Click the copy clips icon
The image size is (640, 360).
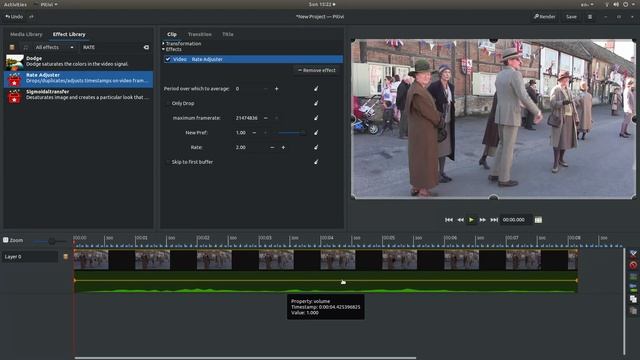click(633, 299)
